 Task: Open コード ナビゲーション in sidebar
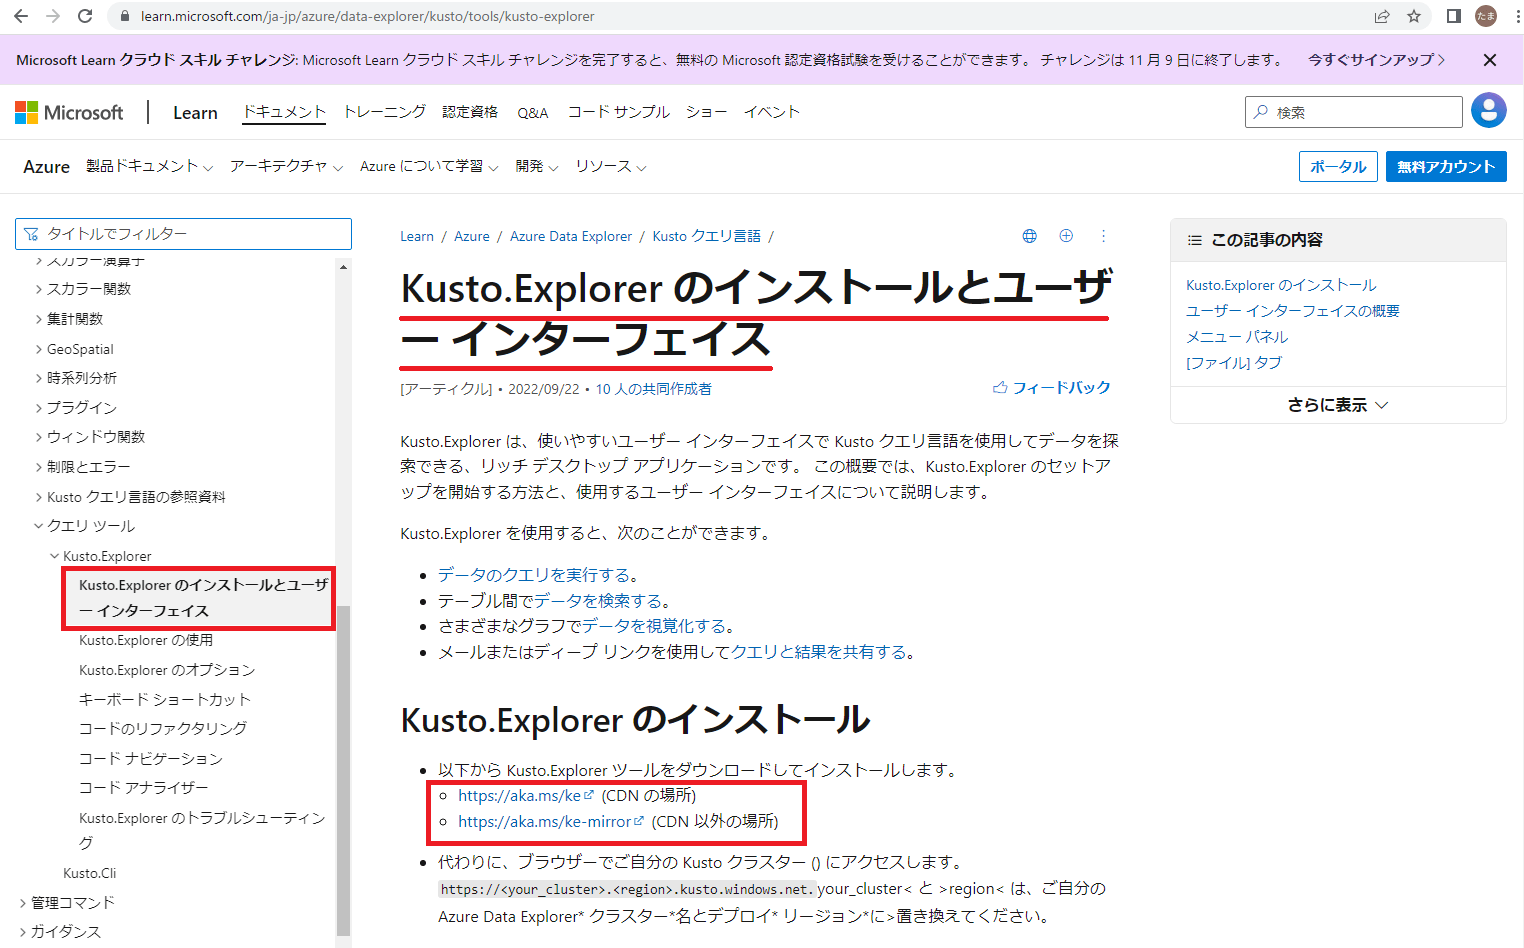tap(151, 758)
